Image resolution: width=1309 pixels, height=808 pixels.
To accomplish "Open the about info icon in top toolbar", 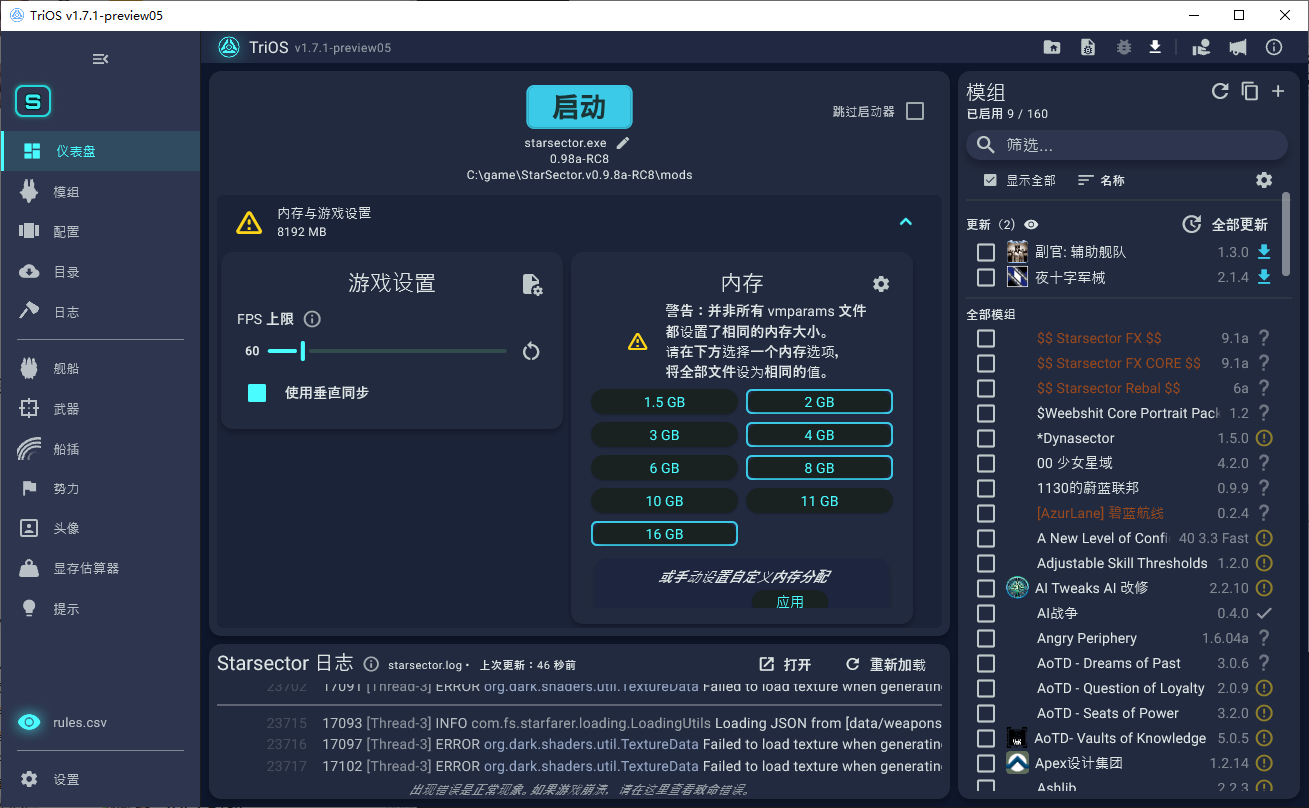I will (1274, 47).
